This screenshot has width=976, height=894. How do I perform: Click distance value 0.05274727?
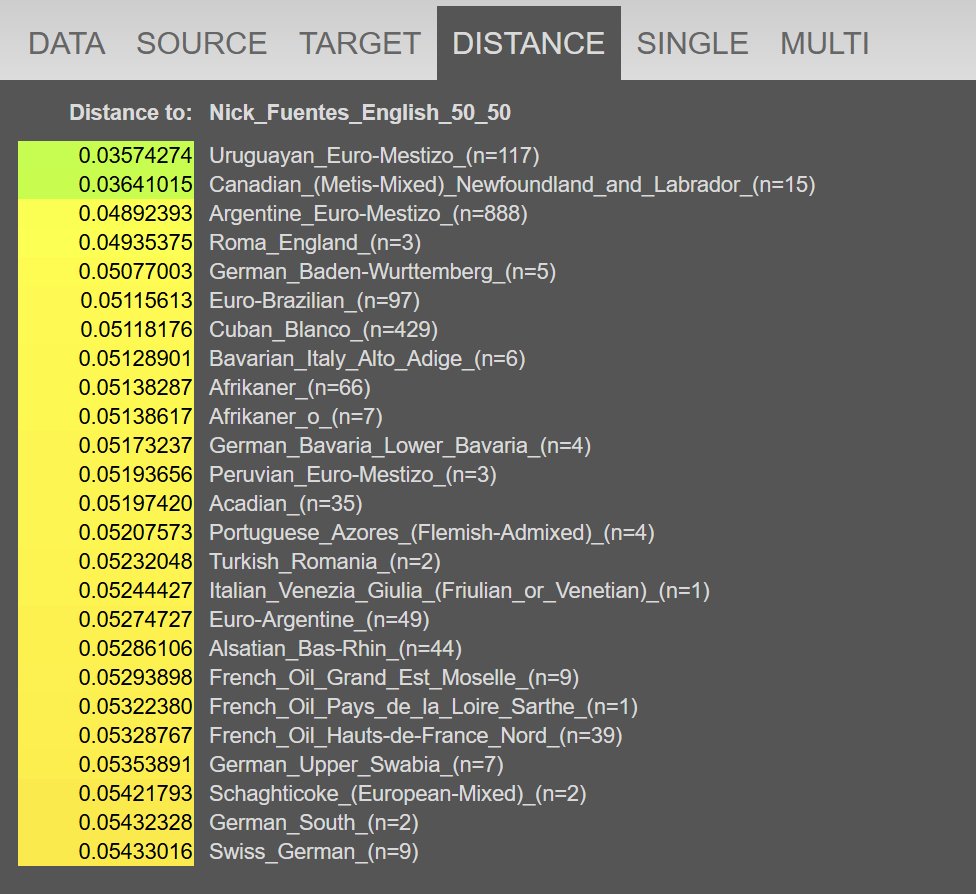click(x=136, y=620)
